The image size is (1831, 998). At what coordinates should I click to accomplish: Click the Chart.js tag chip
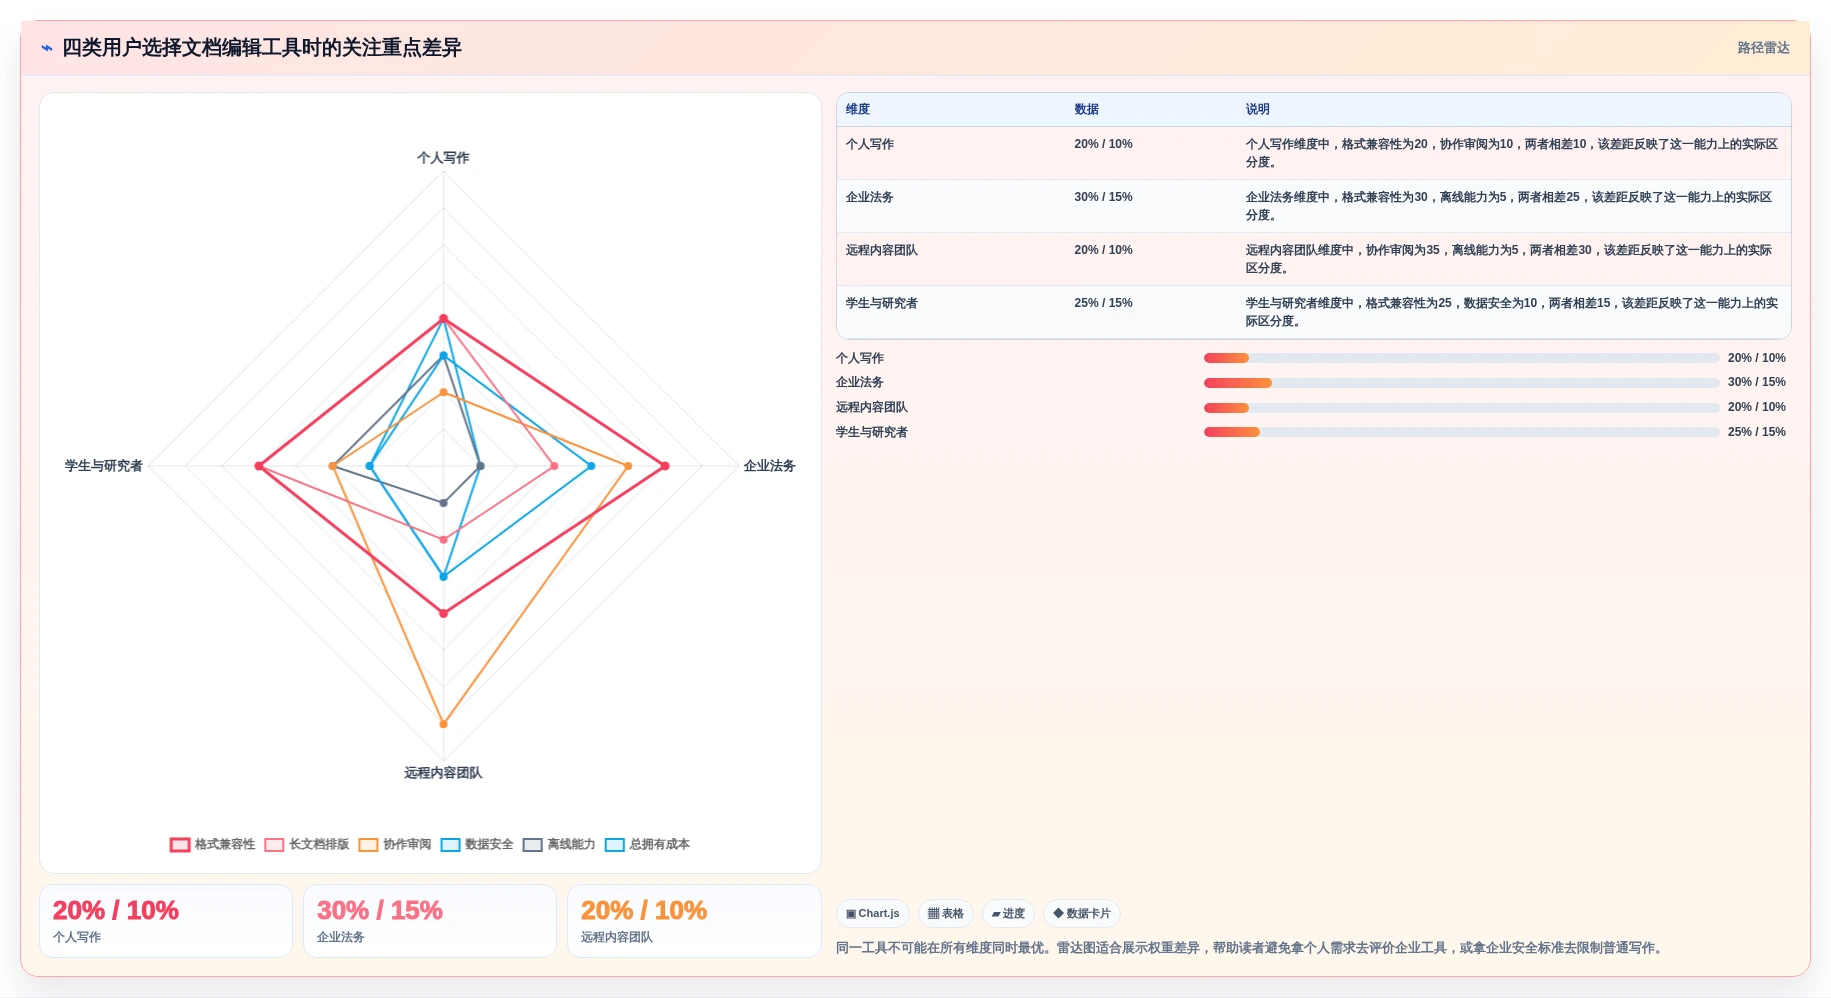tap(872, 914)
